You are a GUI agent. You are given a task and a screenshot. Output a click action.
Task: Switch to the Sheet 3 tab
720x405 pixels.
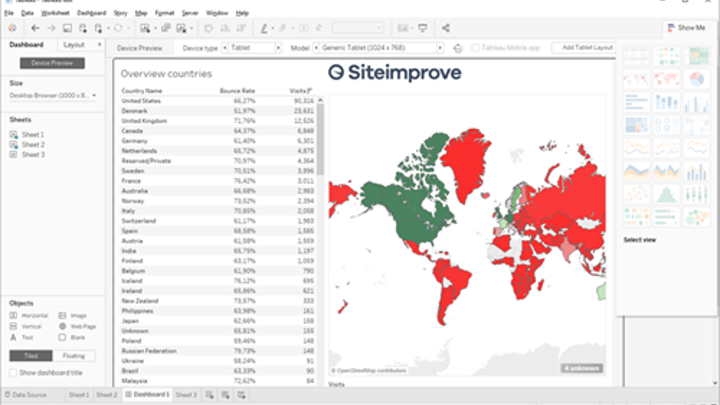pos(186,395)
